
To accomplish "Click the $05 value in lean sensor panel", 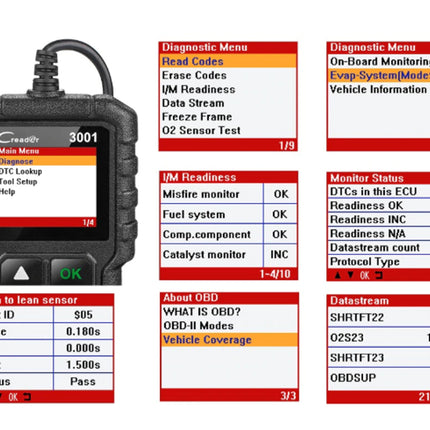I will [x=83, y=315].
